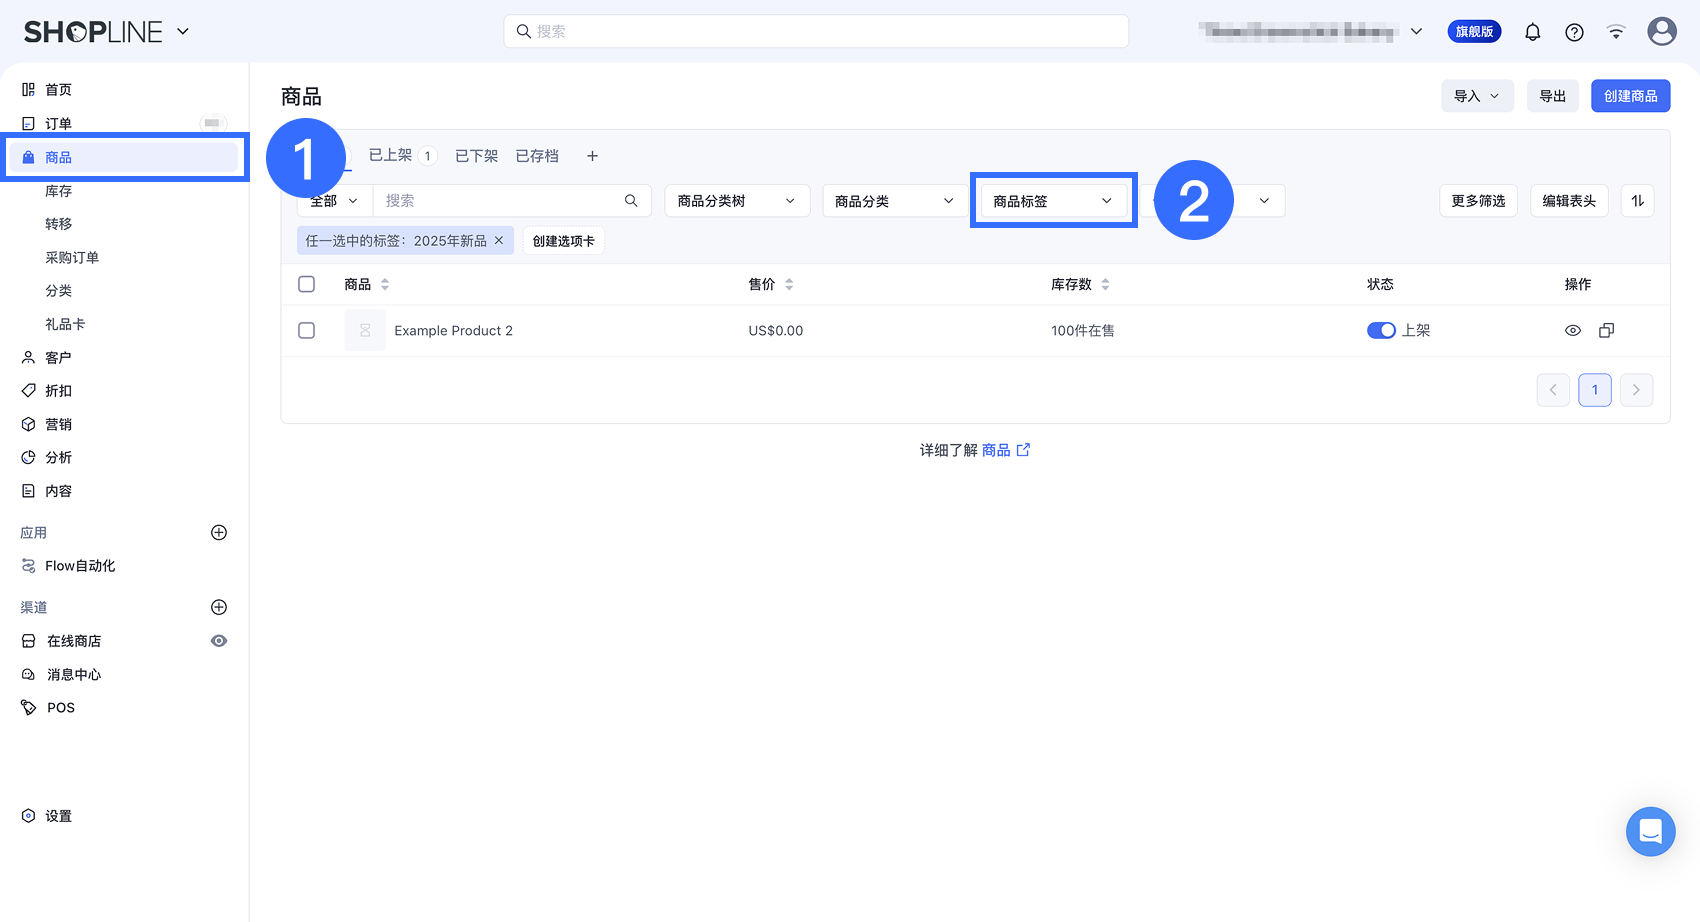Click the user avatar icon

point(1661,32)
